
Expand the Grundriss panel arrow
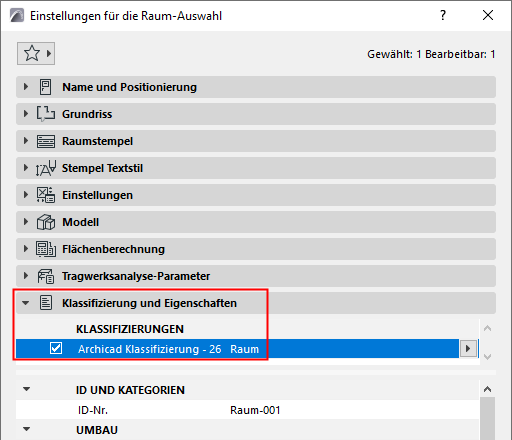(26, 114)
